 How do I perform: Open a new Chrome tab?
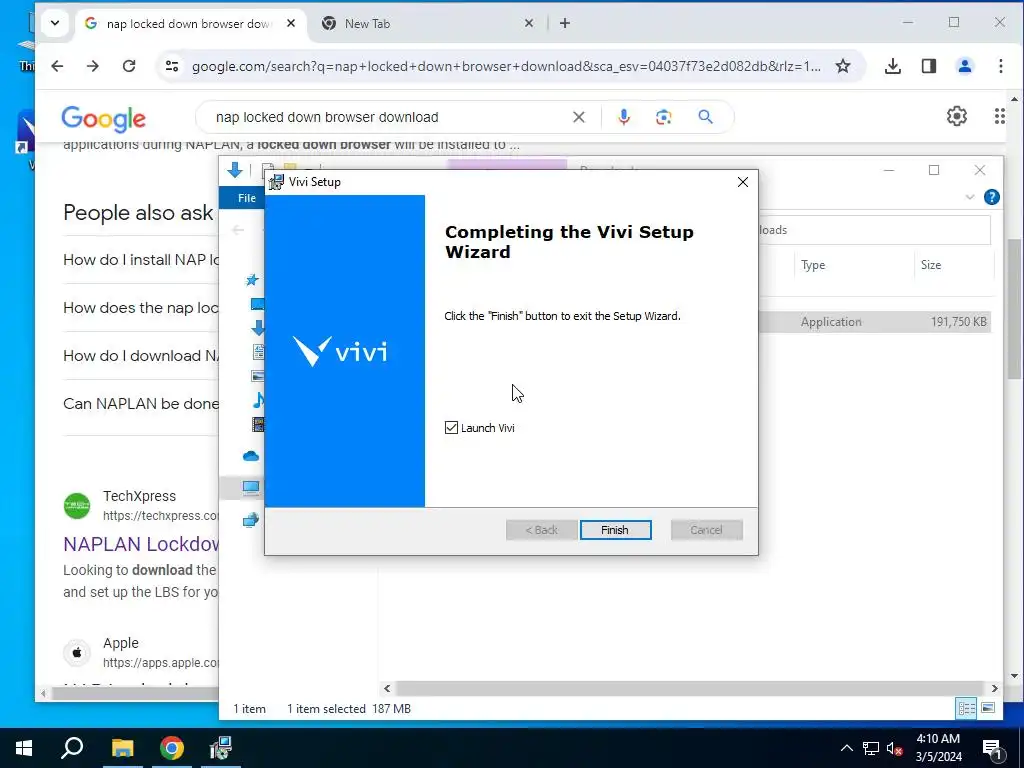[565, 24]
